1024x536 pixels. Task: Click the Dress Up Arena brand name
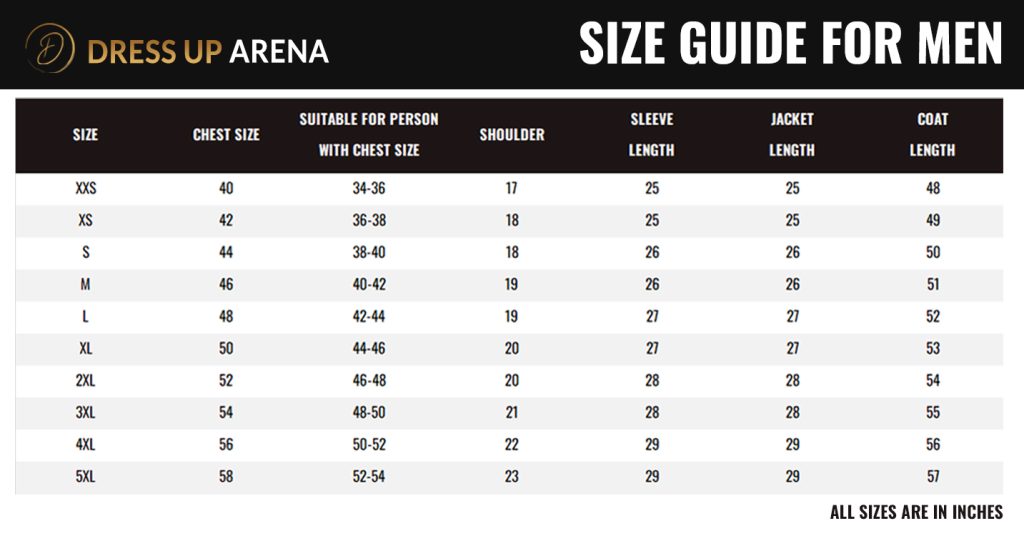pyautogui.click(x=208, y=50)
